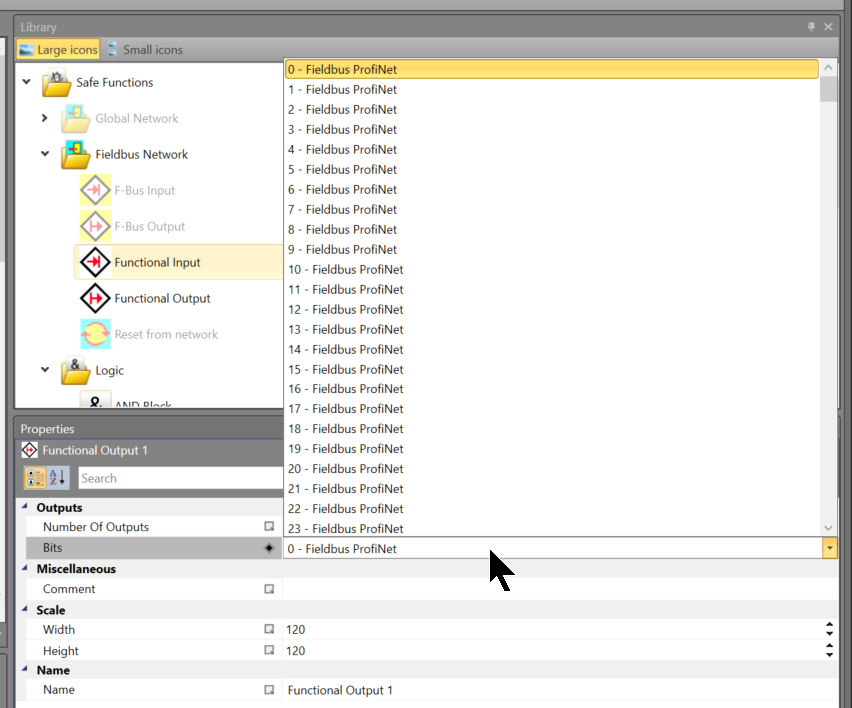The width and height of the screenshot is (852, 708).
Task: Decrease the Width value
Action: pyautogui.click(x=829, y=634)
